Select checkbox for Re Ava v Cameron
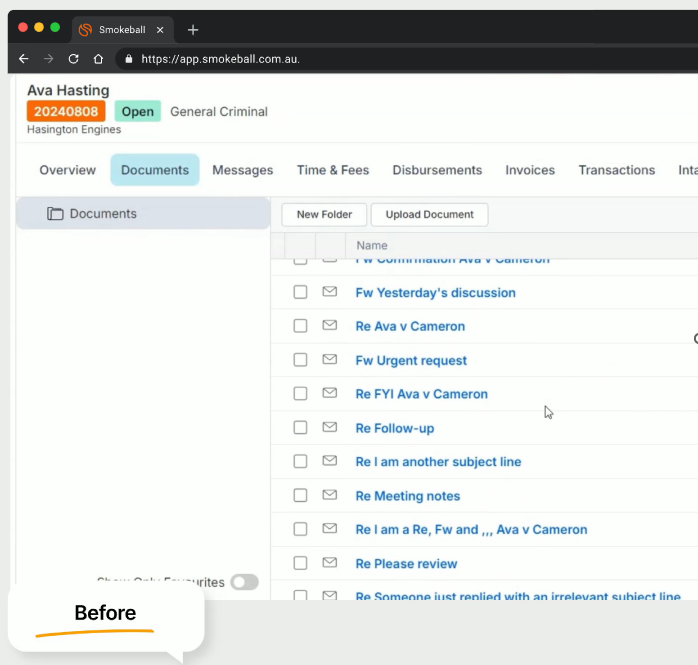 (x=300, y=326)
